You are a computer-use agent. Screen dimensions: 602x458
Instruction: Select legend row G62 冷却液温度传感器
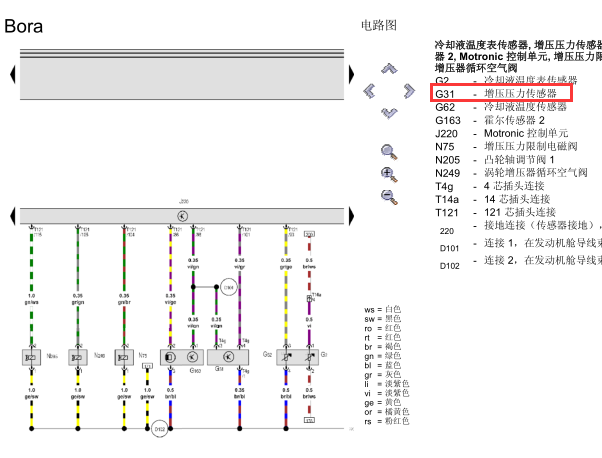click(501, 107)
